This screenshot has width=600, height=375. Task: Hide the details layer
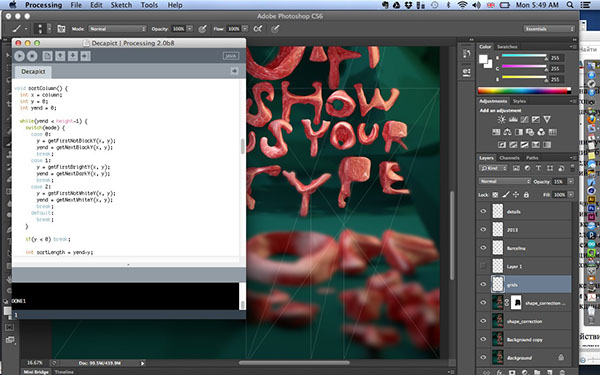(483, 211)
